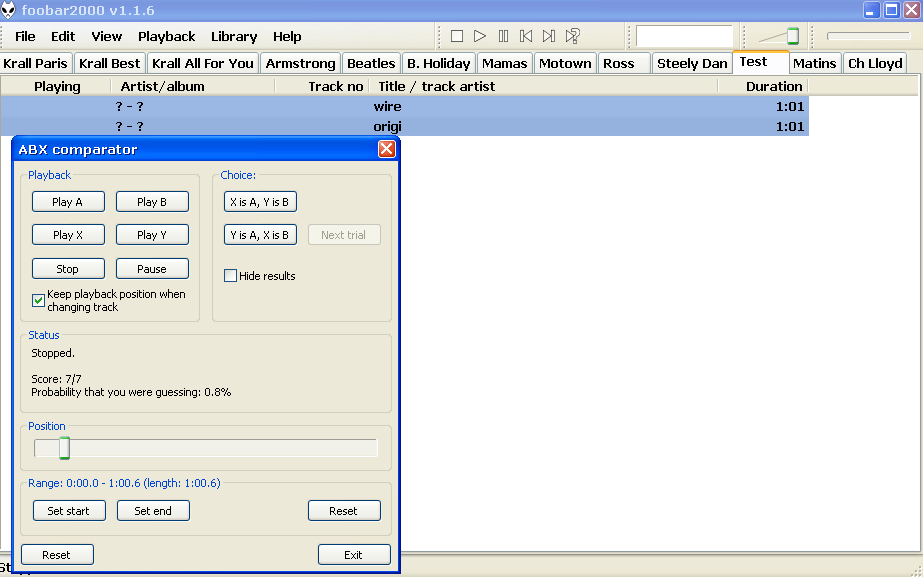Switch to the Matins playlist tab
Image resolution: width=923 pixels, height=577 pixels.
point(815,63)
